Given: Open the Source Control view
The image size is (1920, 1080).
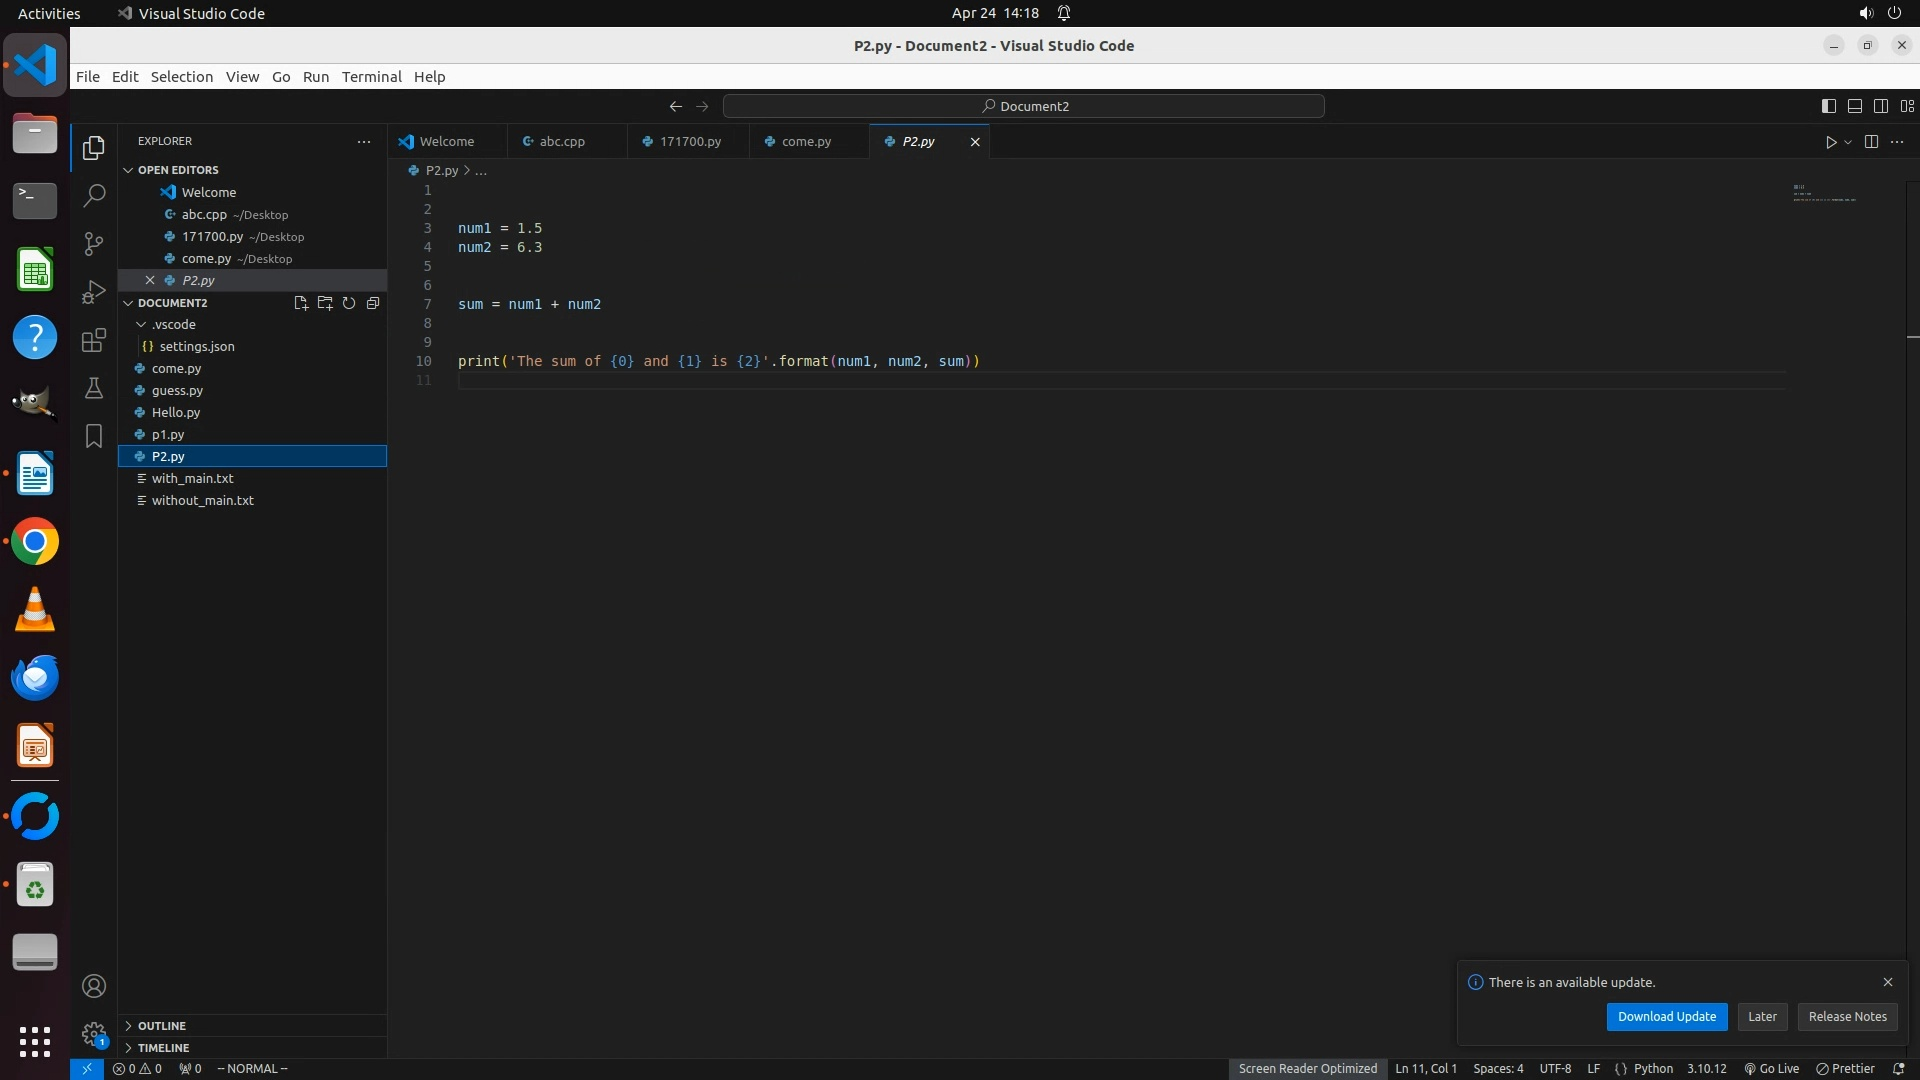Looking at the screenshot, I should tap(94, 244).
